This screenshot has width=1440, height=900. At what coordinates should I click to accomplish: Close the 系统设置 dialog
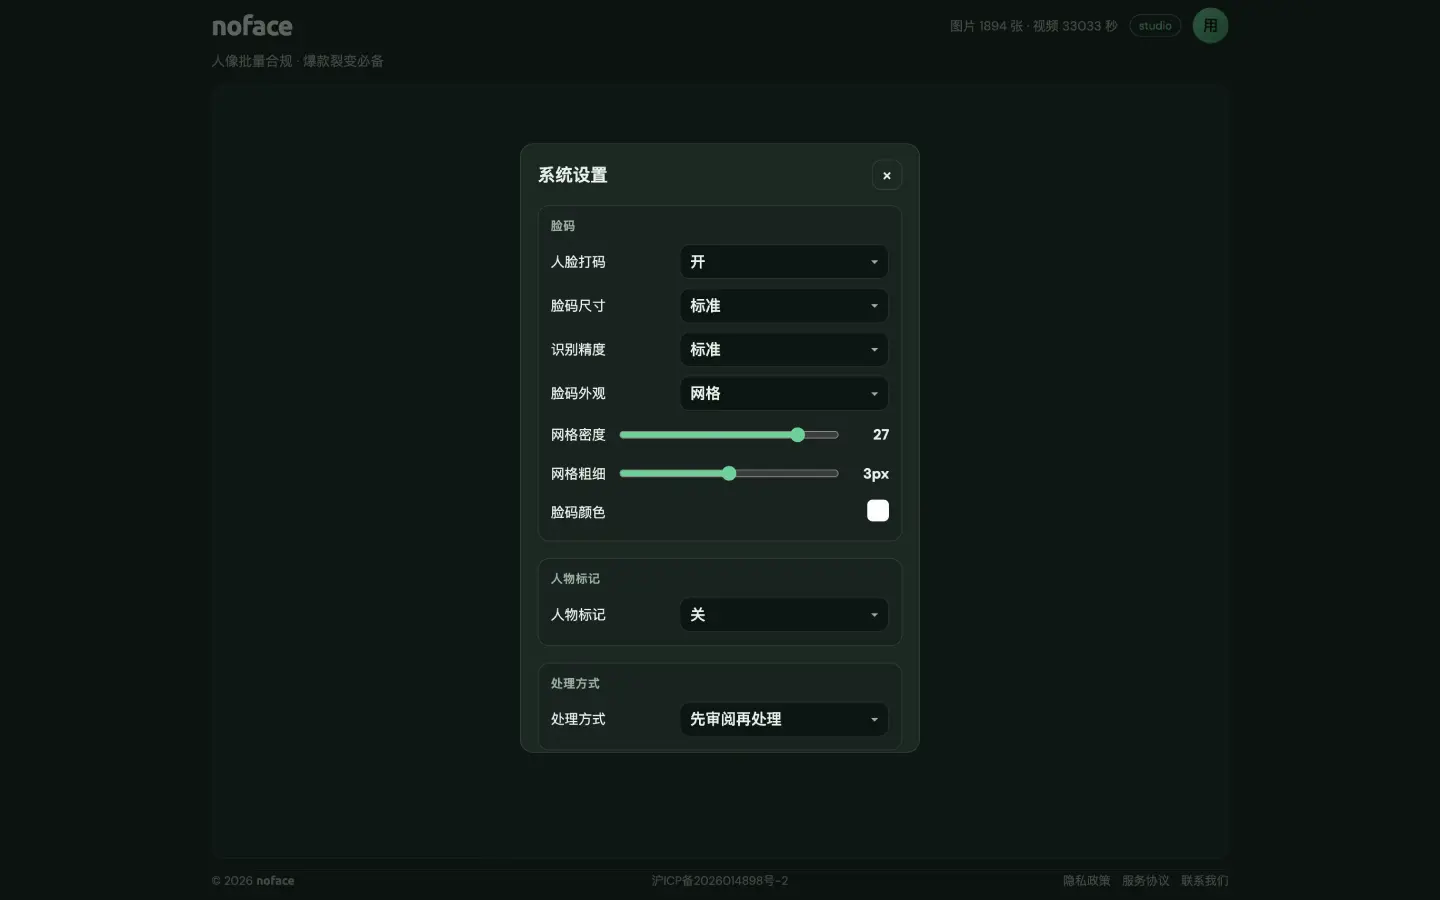pyautogui.click(x=886, y=175)
